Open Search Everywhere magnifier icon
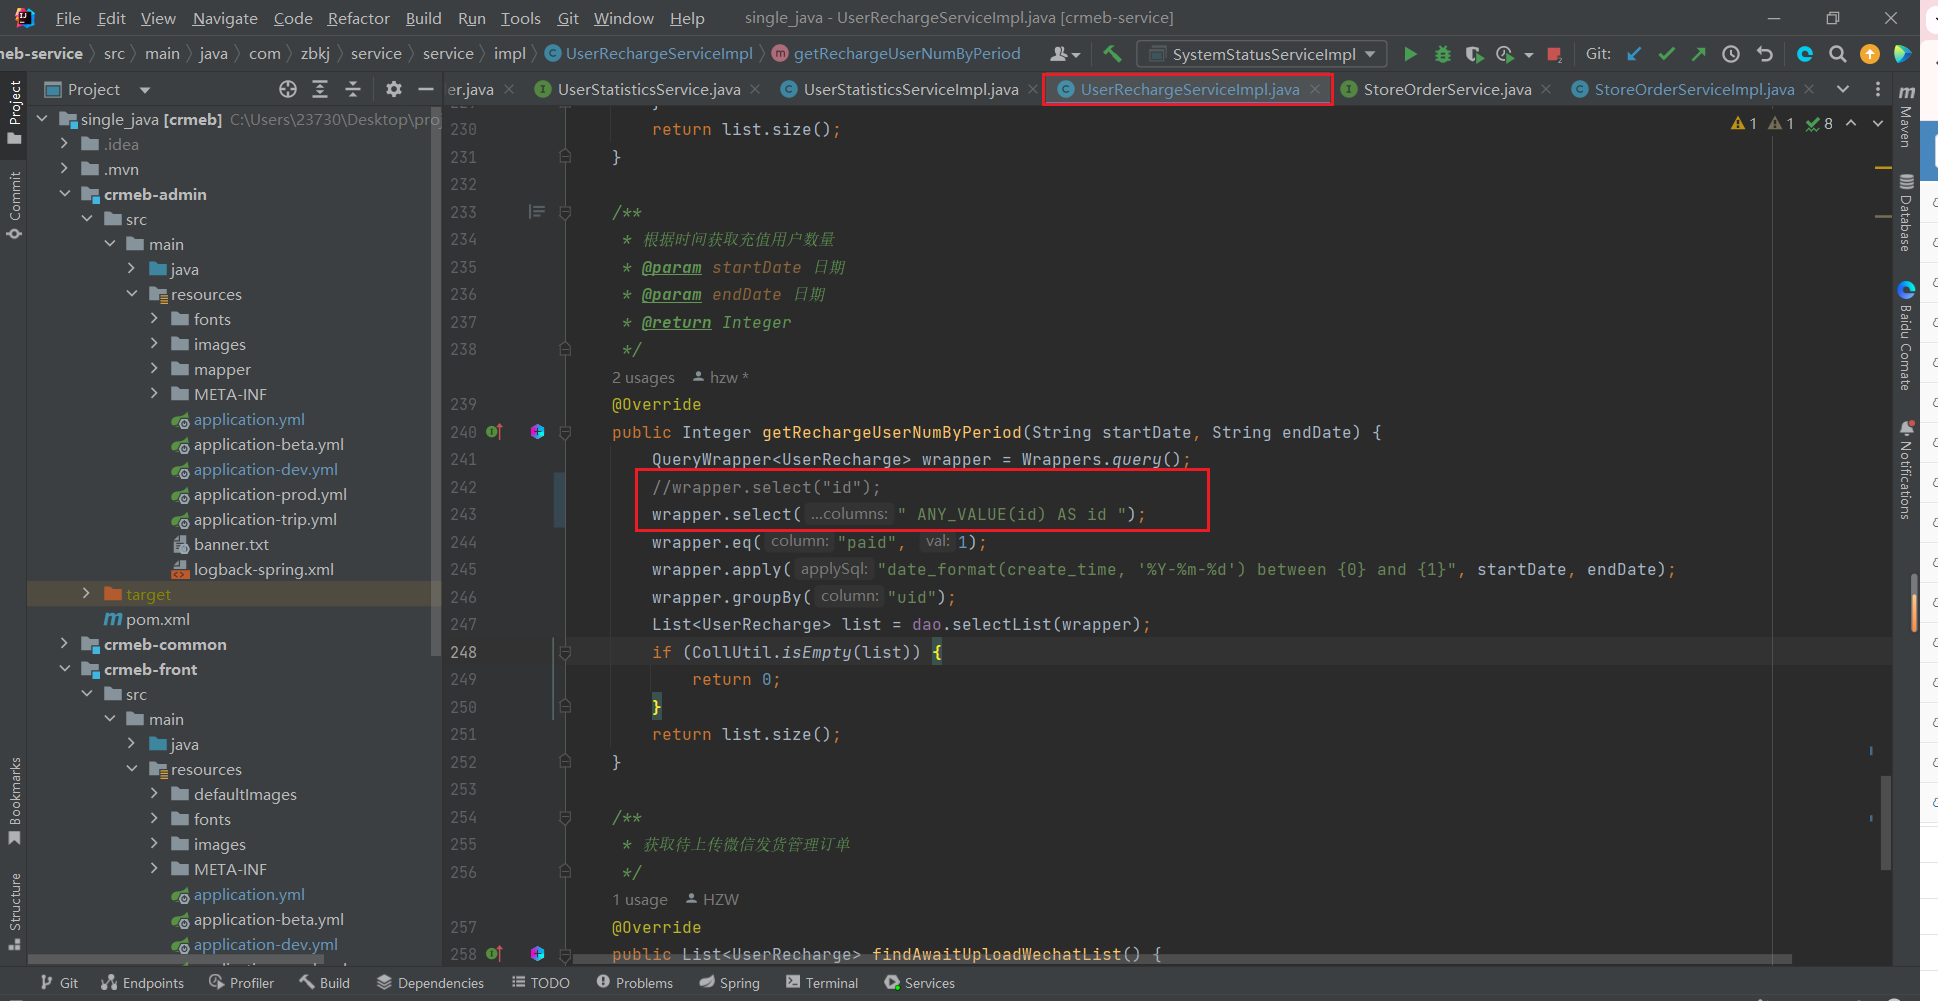This screenshot has width=1938, height=1001. [x=1837, y=54]
